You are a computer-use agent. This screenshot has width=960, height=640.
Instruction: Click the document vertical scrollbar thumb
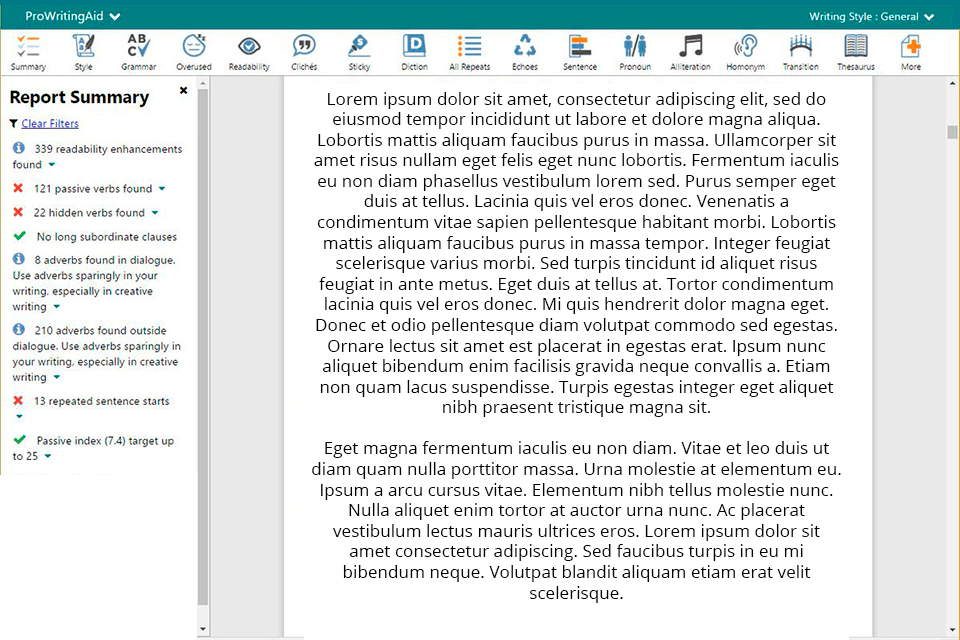point(952,132)
